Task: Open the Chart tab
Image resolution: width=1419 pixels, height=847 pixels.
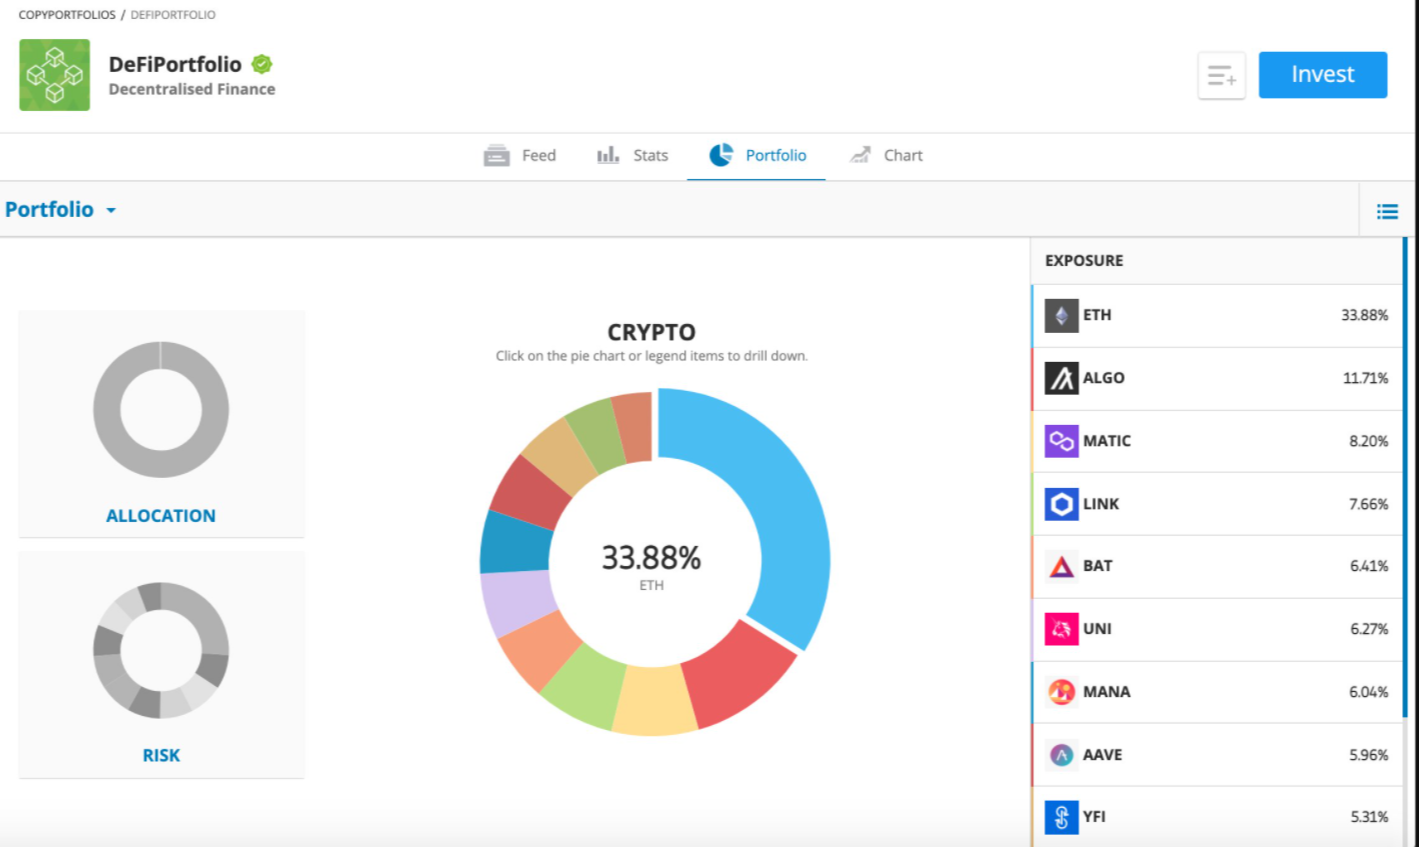Action: 886,155
